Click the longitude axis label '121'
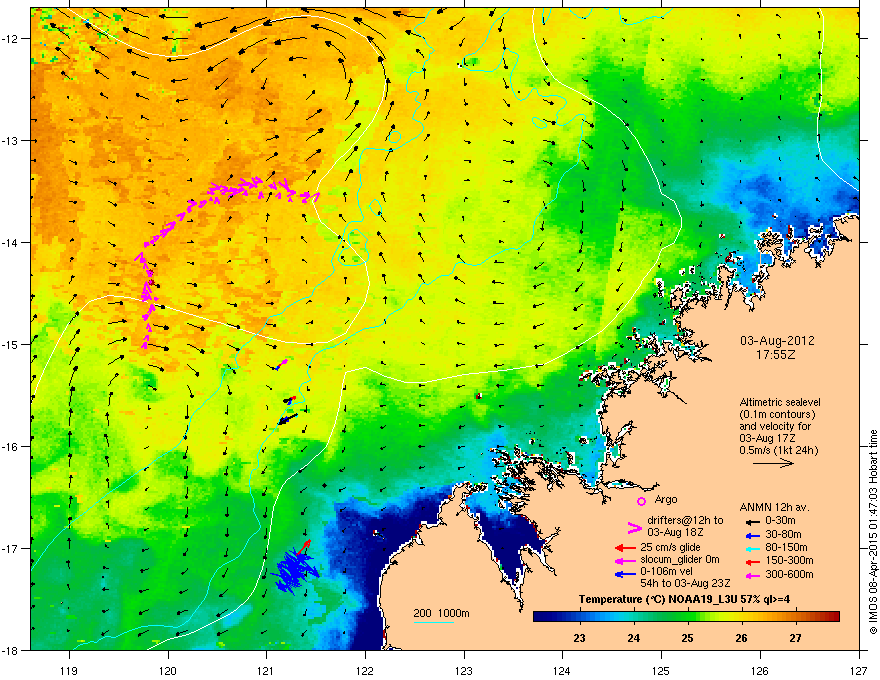 (266, 670)
